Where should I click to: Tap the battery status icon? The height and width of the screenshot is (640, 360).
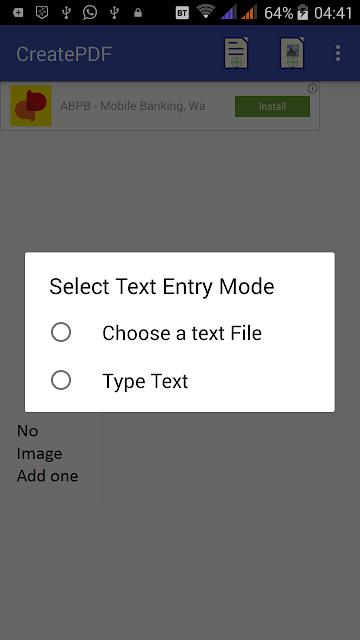302,13
